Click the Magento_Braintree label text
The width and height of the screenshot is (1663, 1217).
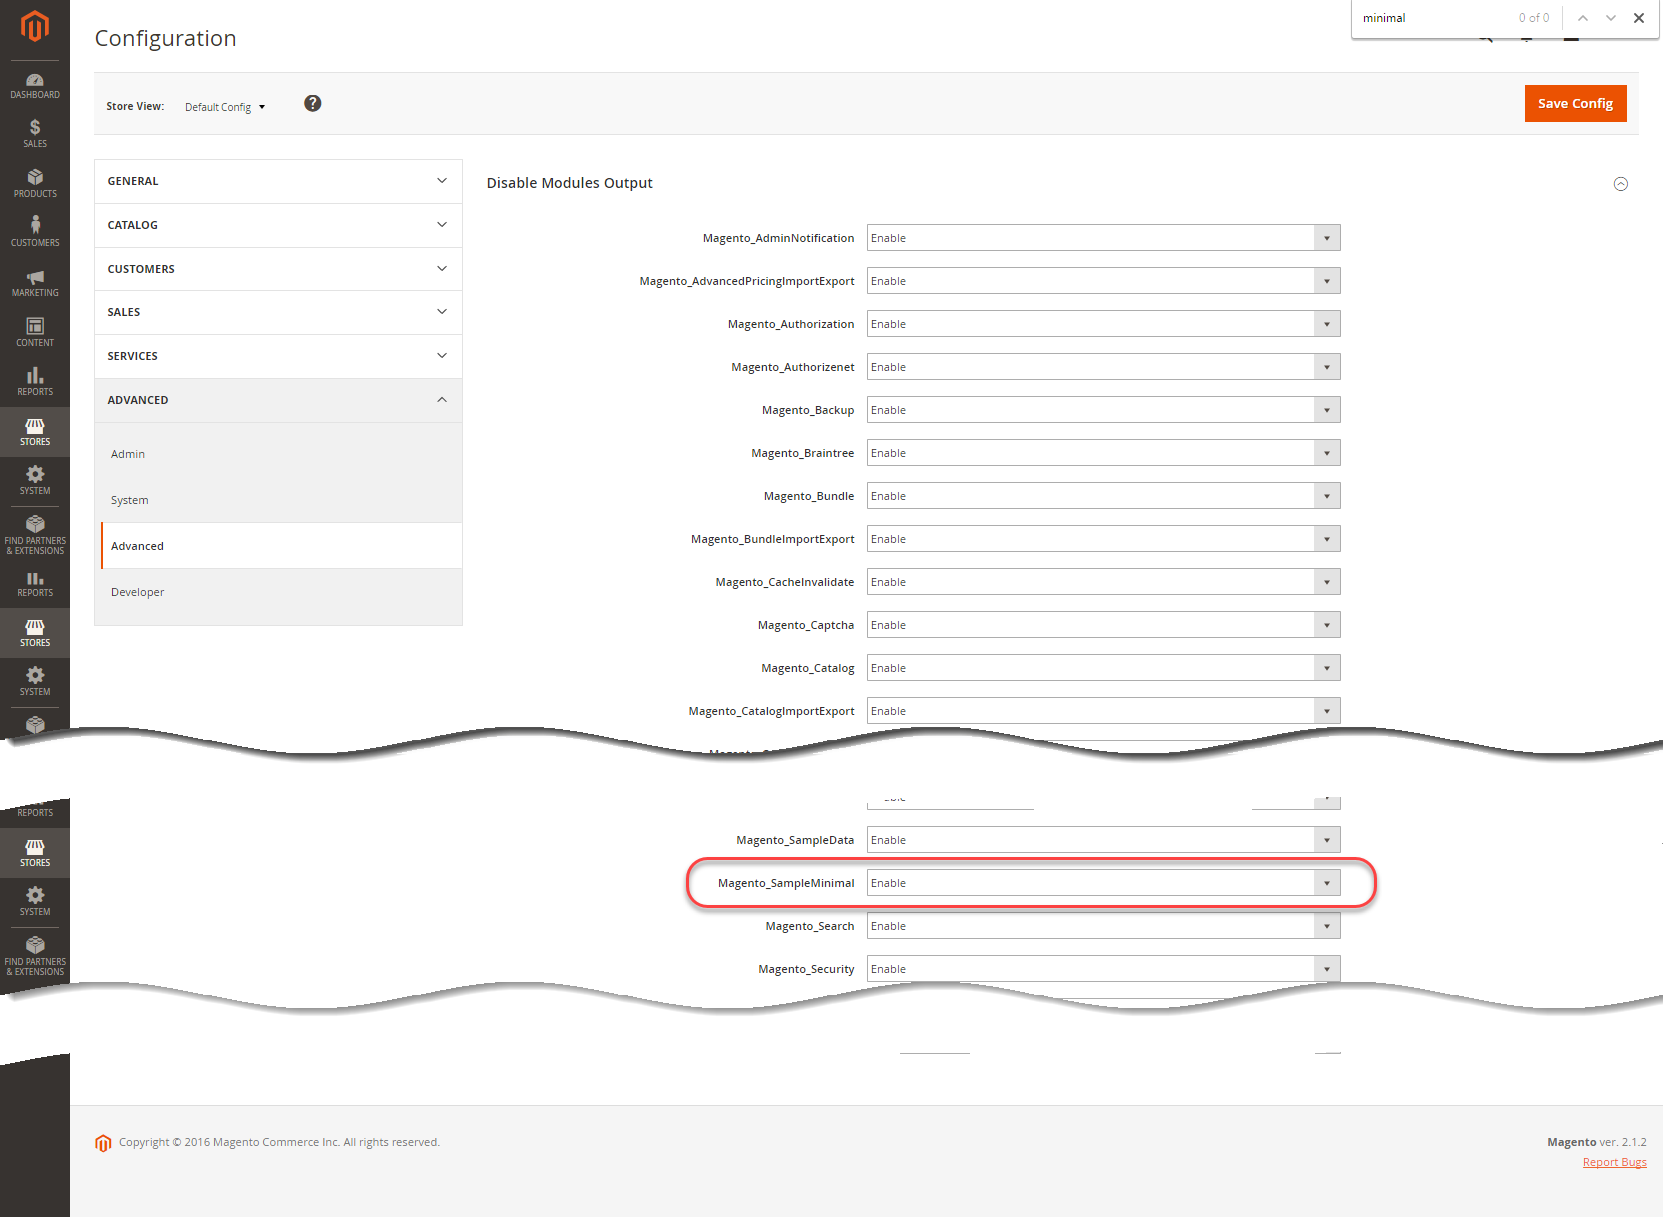tap(803, 453)
